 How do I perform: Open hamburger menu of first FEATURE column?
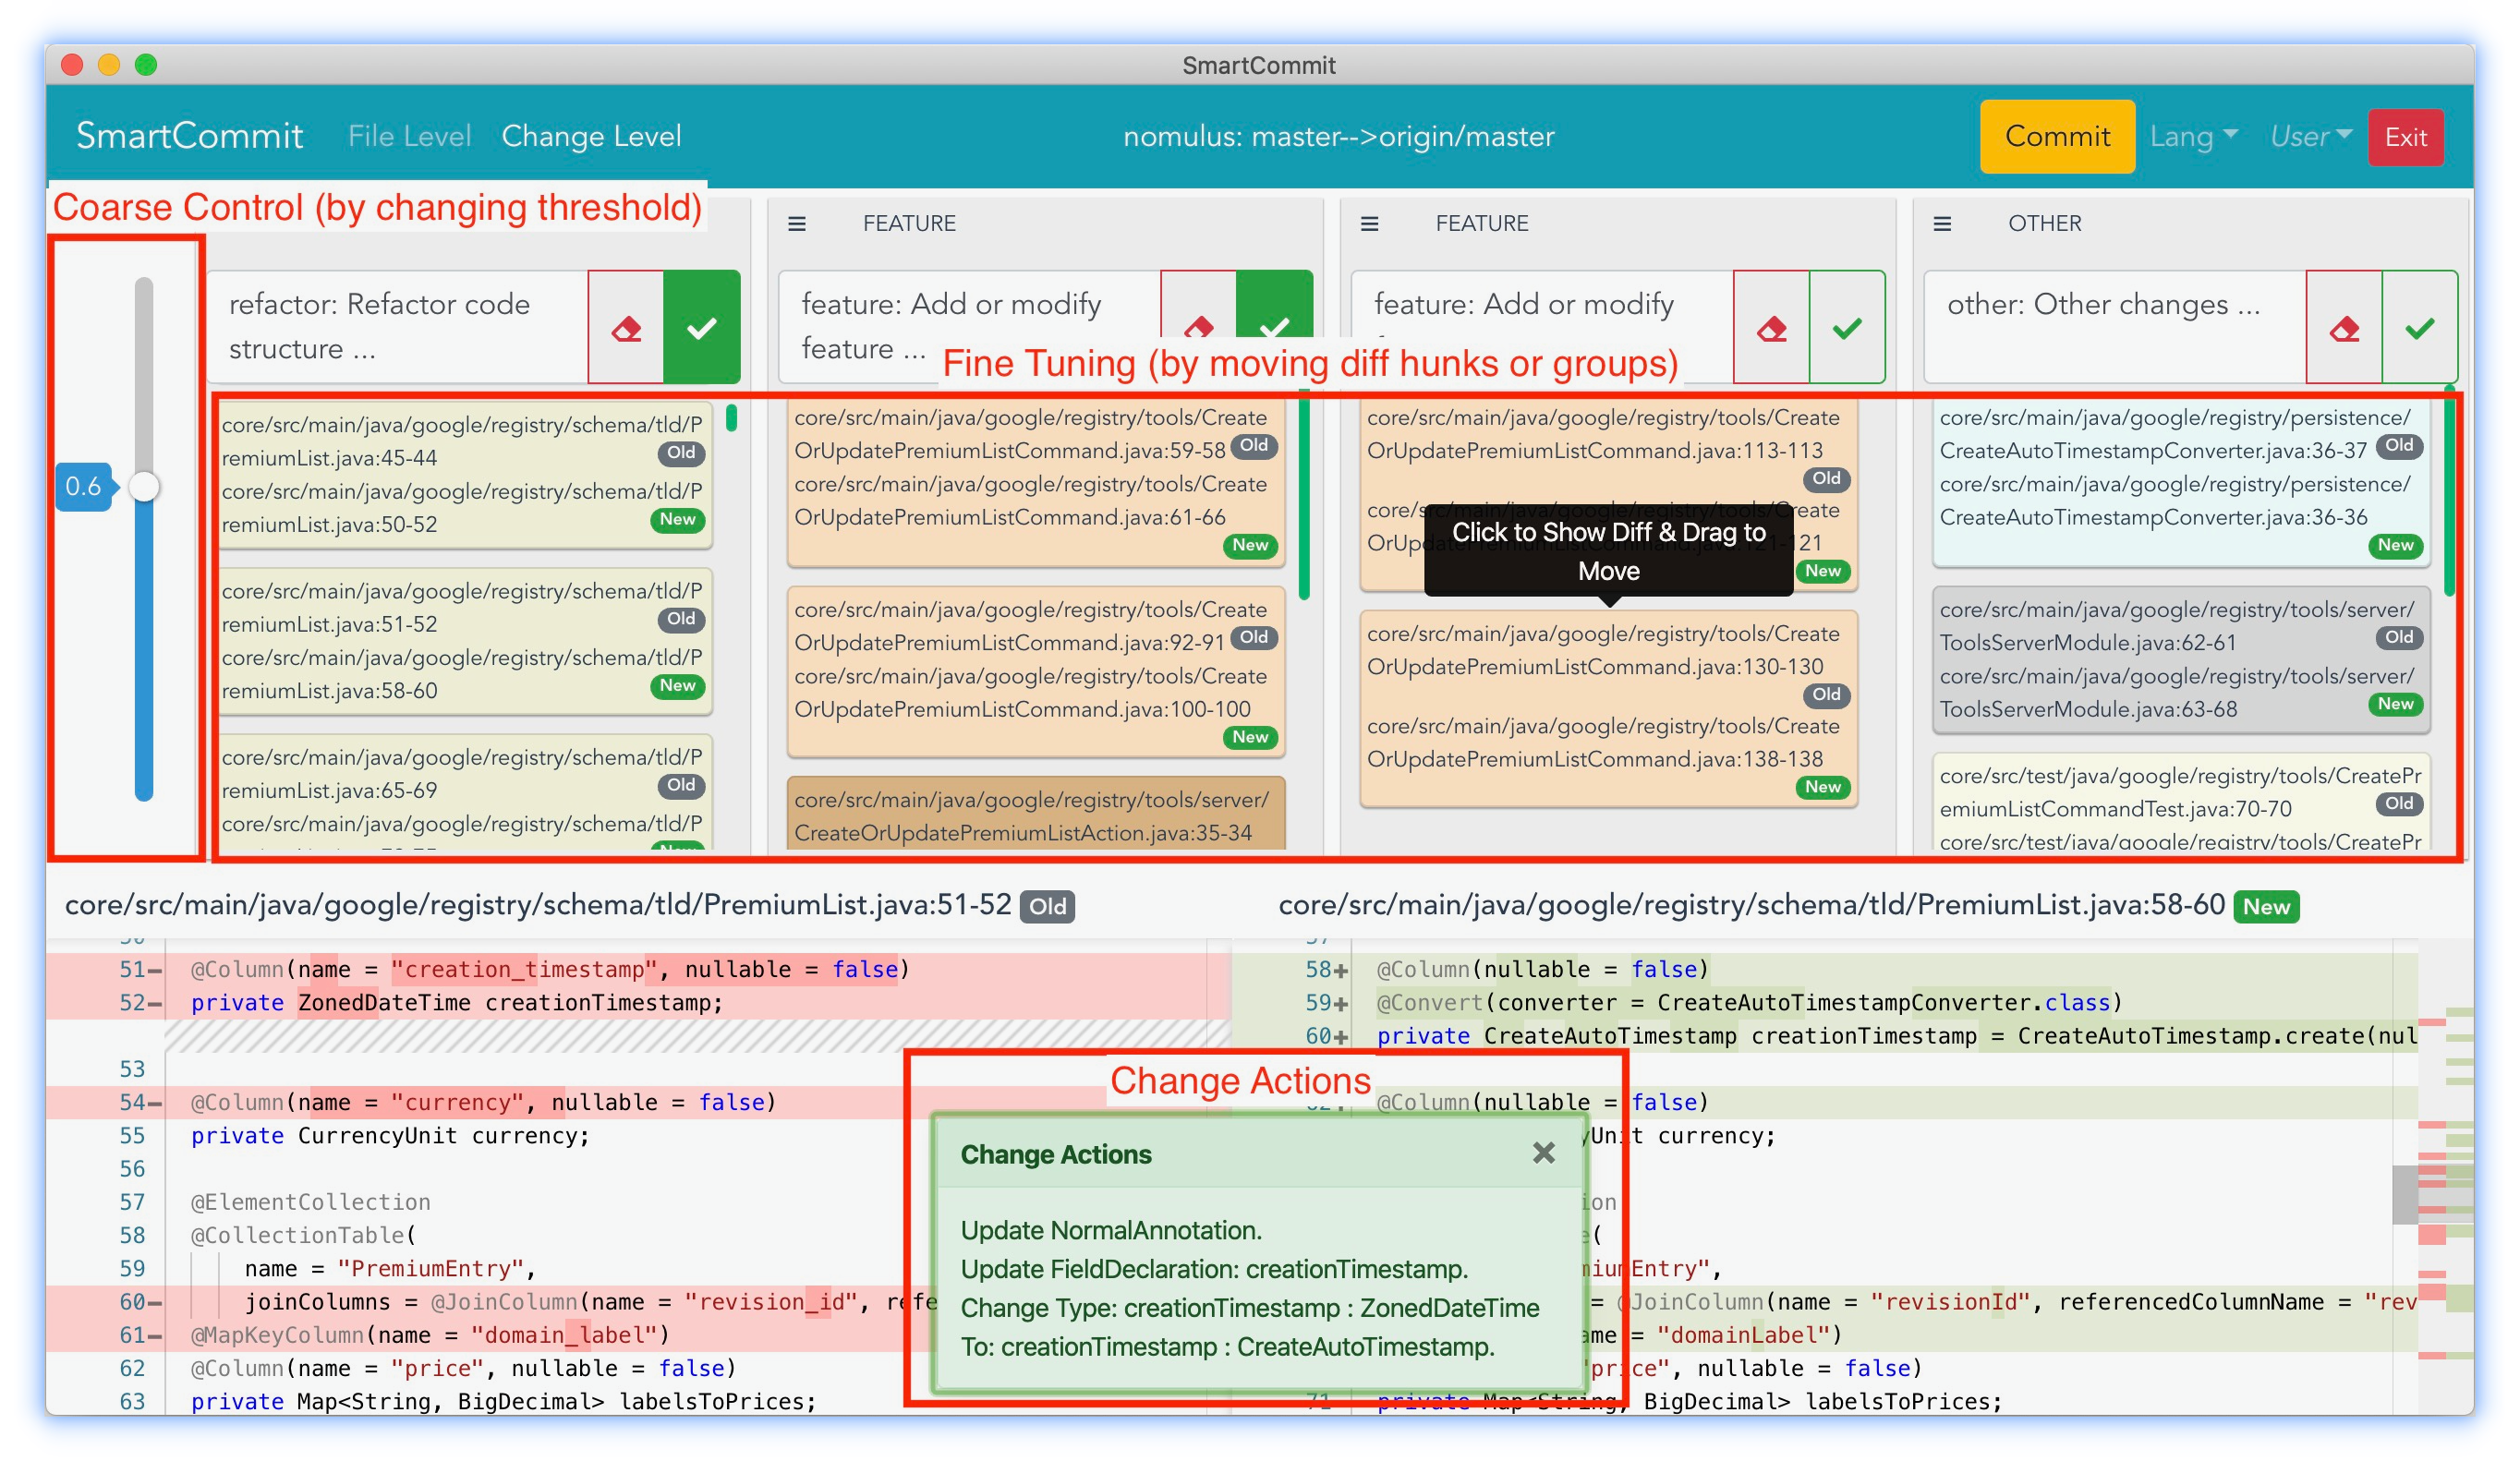tap(797, 224)
